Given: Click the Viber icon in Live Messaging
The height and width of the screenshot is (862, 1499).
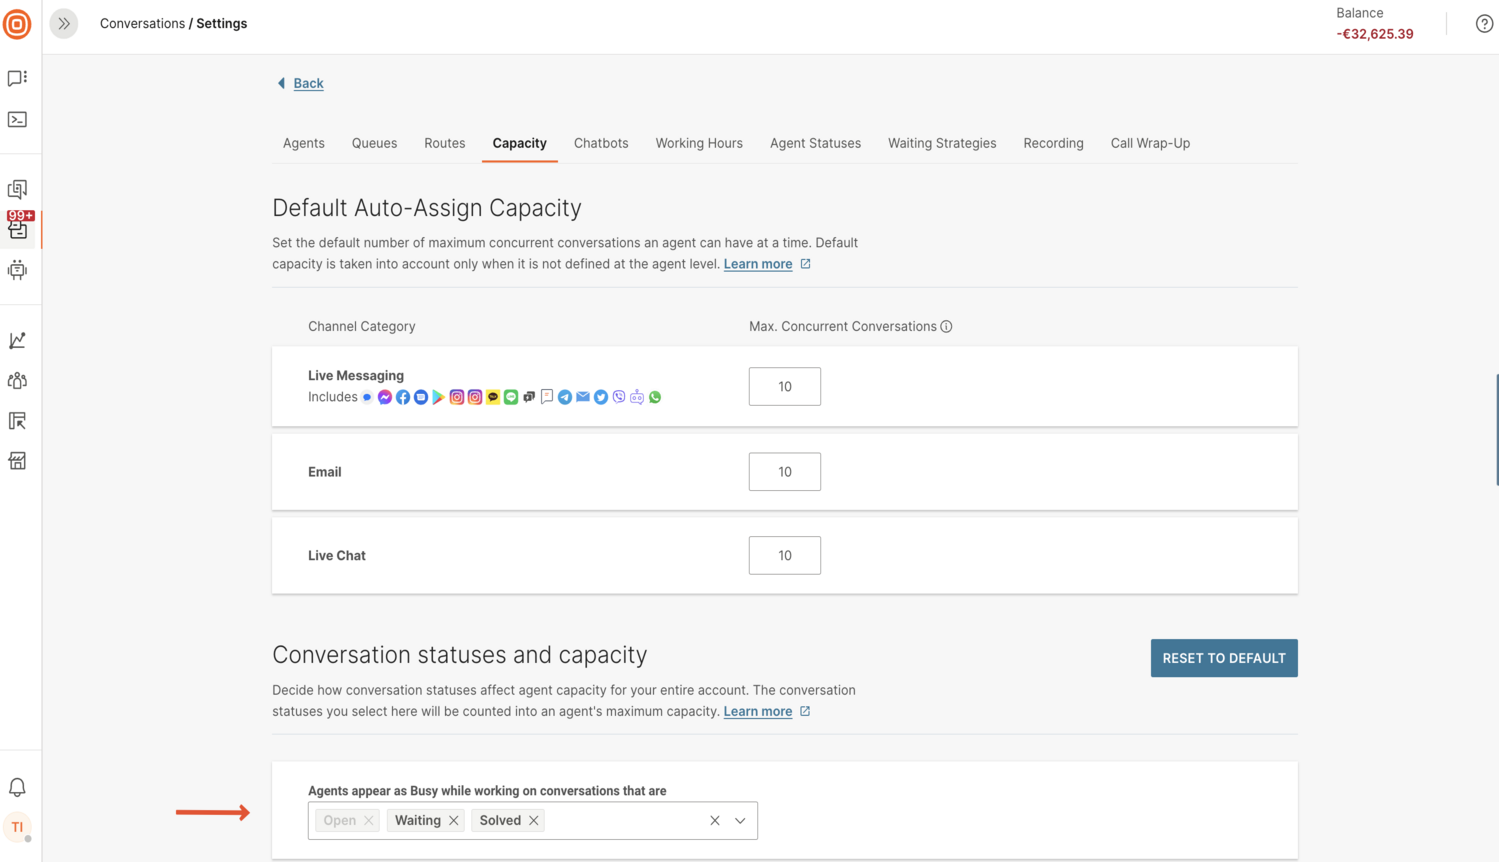Looking at the screenshot, I should point(619,397).
